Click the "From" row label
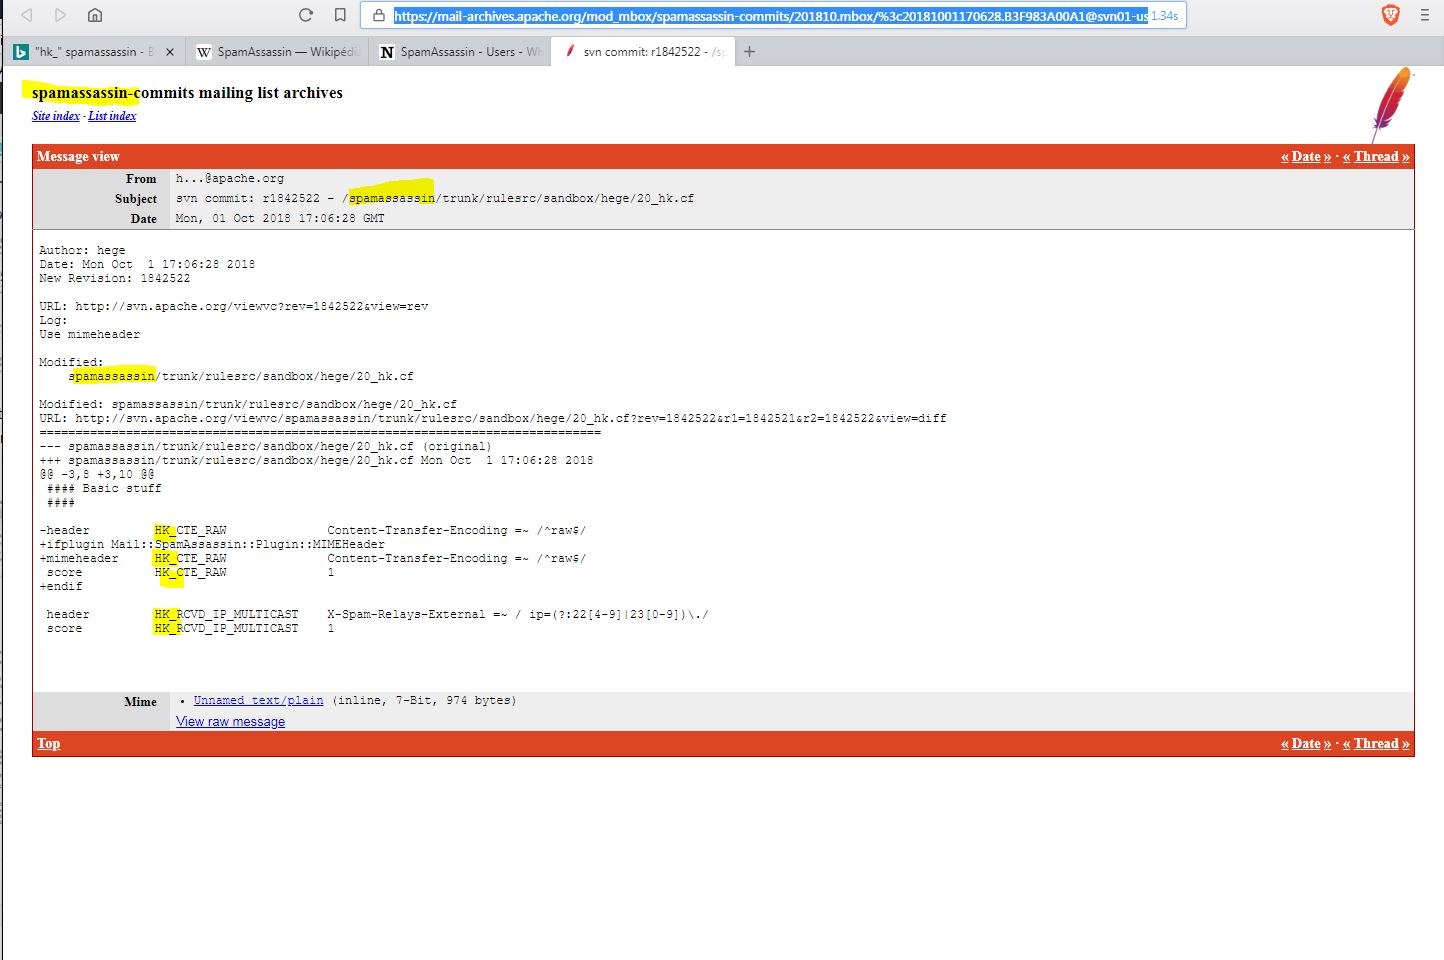Image resolution: width=1444 pixels, height=960 pixels. (141, 179)
